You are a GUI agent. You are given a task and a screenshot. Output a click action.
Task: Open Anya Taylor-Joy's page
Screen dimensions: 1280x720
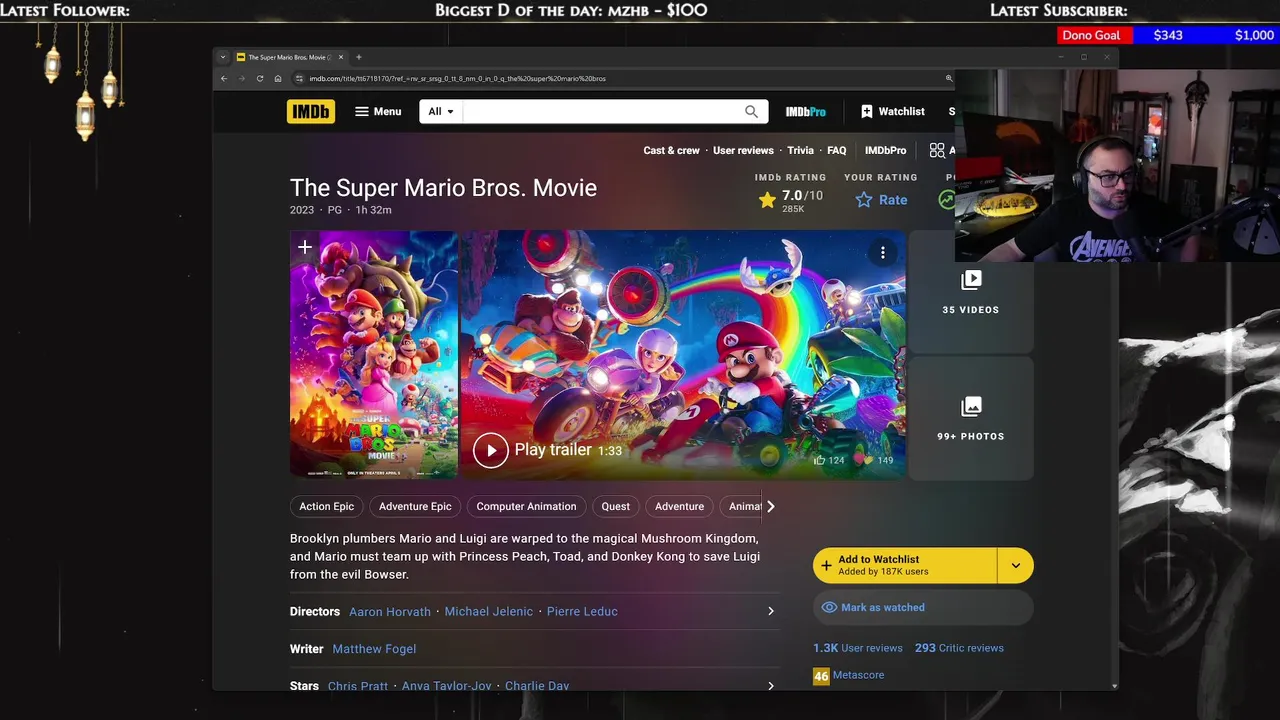click(446, 686)
